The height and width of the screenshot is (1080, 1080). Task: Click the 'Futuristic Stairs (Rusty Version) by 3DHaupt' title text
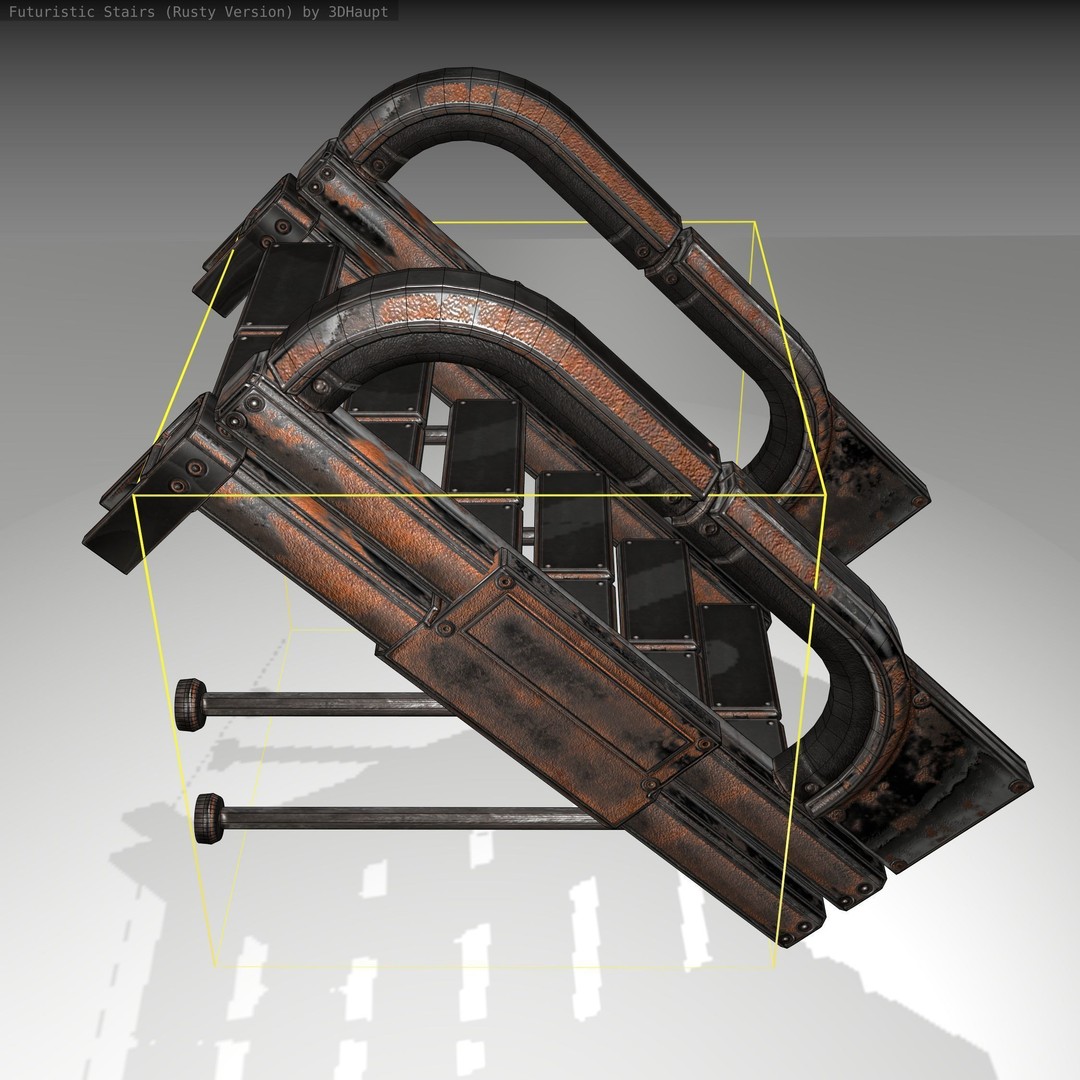tap(198, 12)
